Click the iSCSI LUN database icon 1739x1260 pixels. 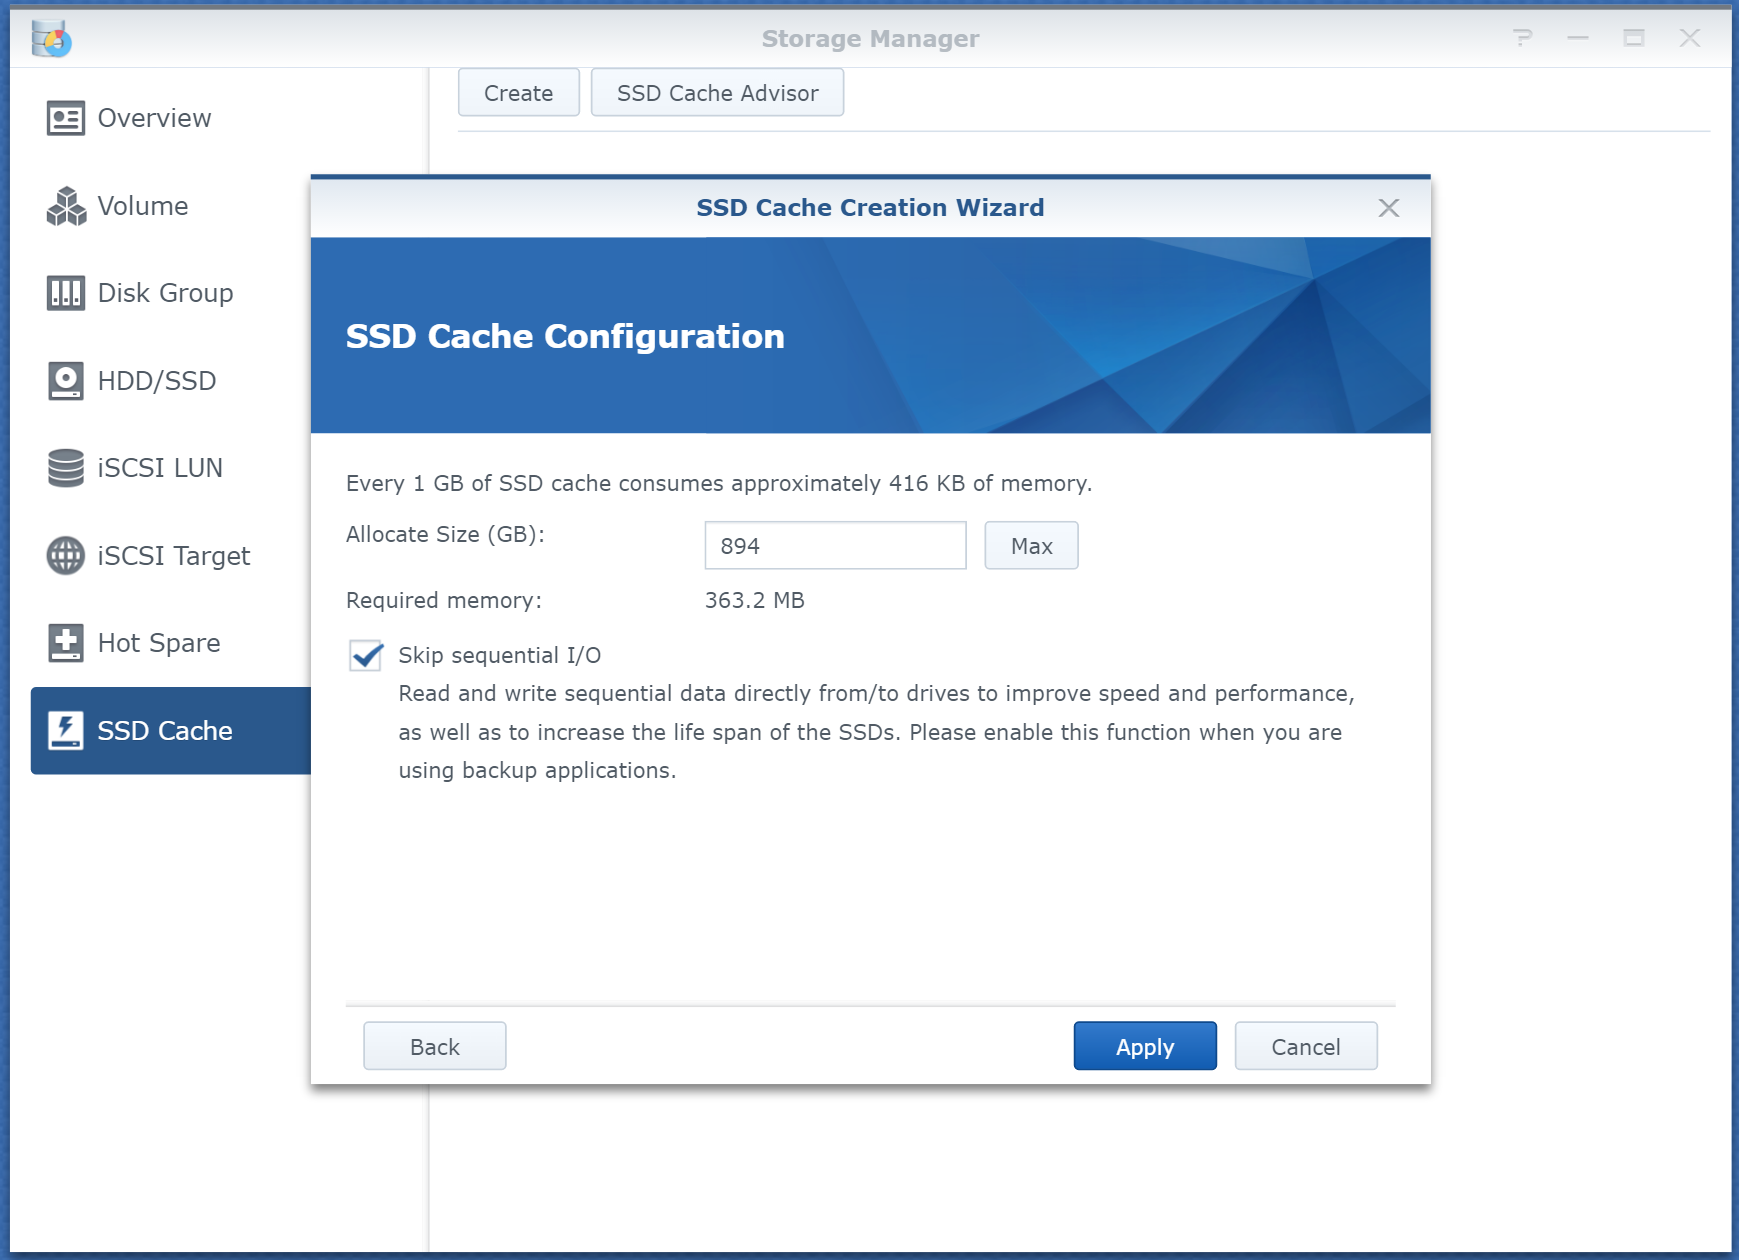coord(66,468)
